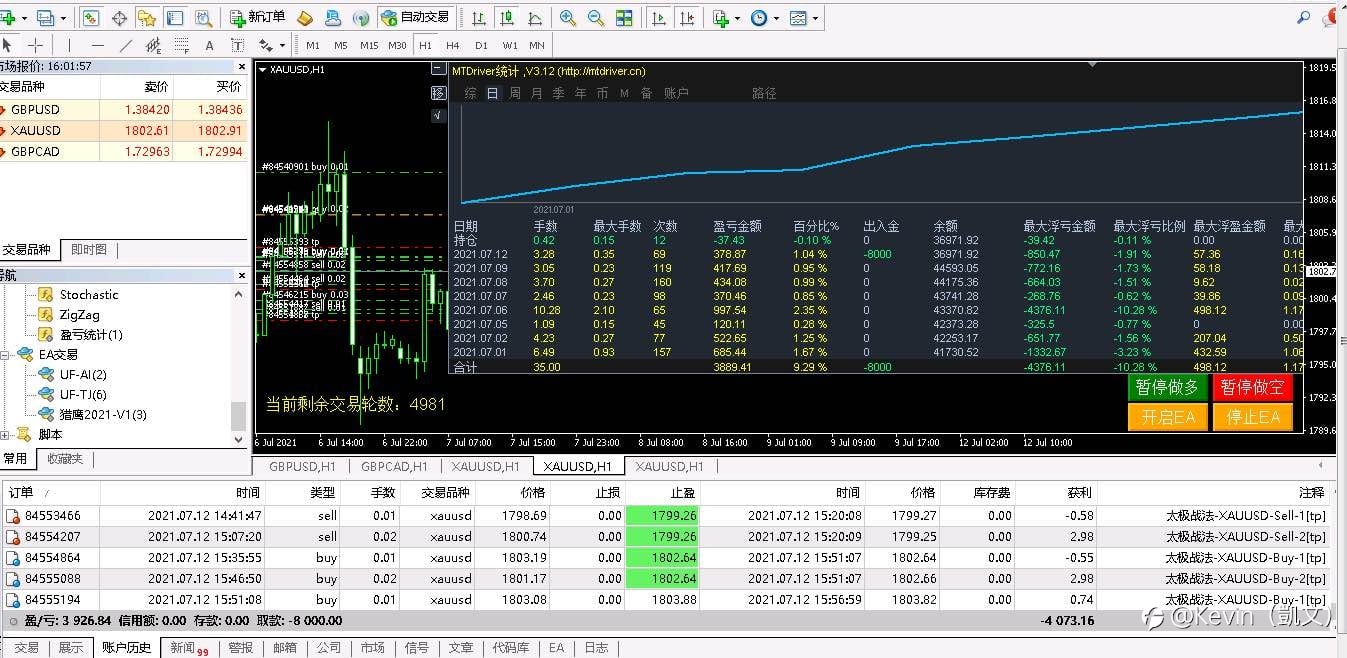The width and height of the screenshot is (1347, 658).
Task: Select the vertical line tool
Action: (69, 45)
